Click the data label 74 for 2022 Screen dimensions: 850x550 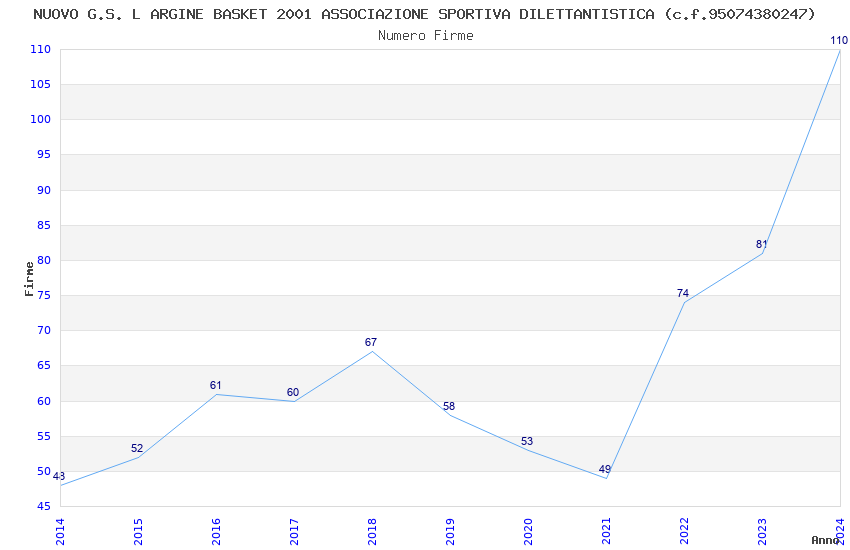683,293
